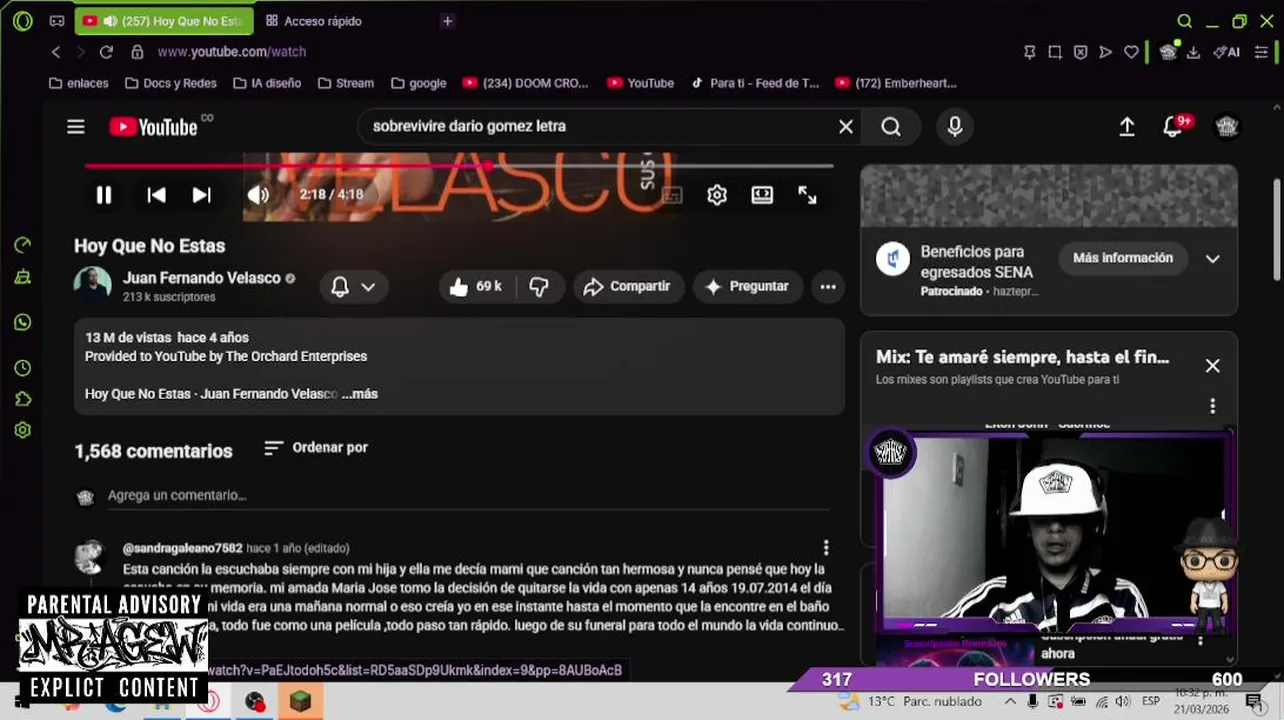Open the Docs y Redes bookmarks folder
Screen dimensions: 1284x720
[171, 83]
